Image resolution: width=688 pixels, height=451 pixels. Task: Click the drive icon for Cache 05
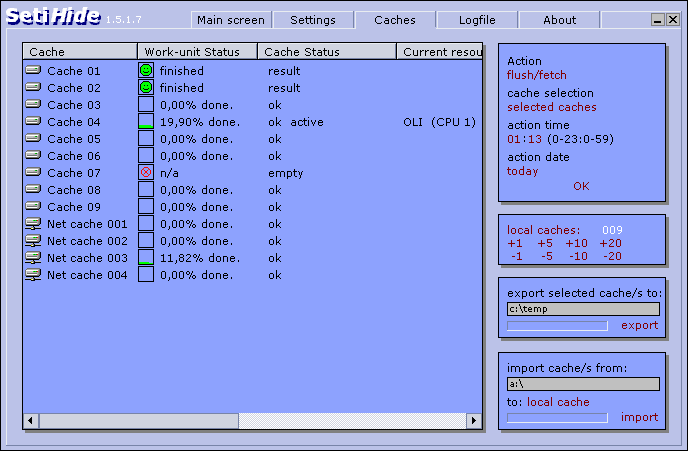[x=33, y=138]
